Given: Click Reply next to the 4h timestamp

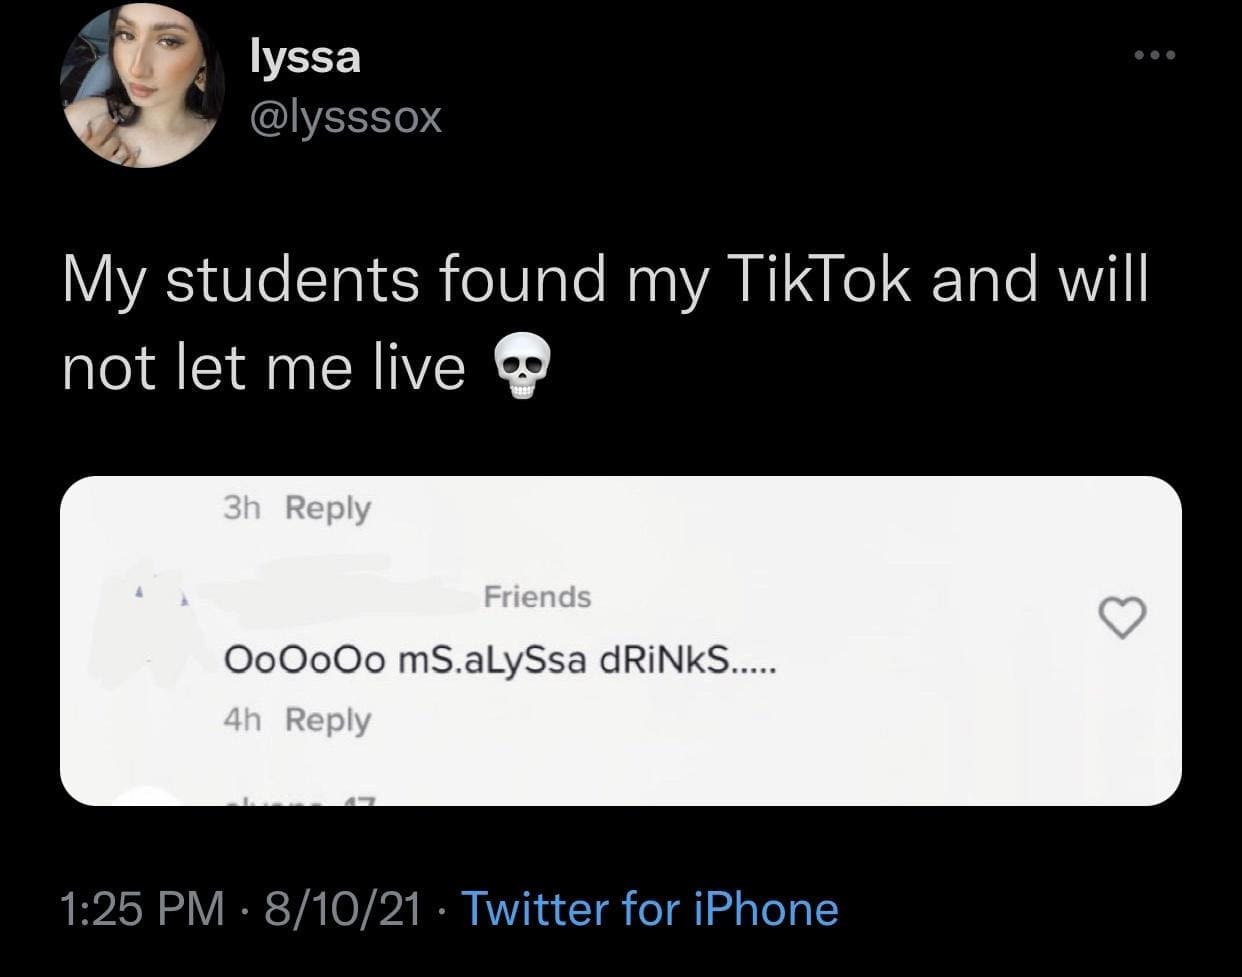Looking at the screenshot, I should click(x=328, y=719).
